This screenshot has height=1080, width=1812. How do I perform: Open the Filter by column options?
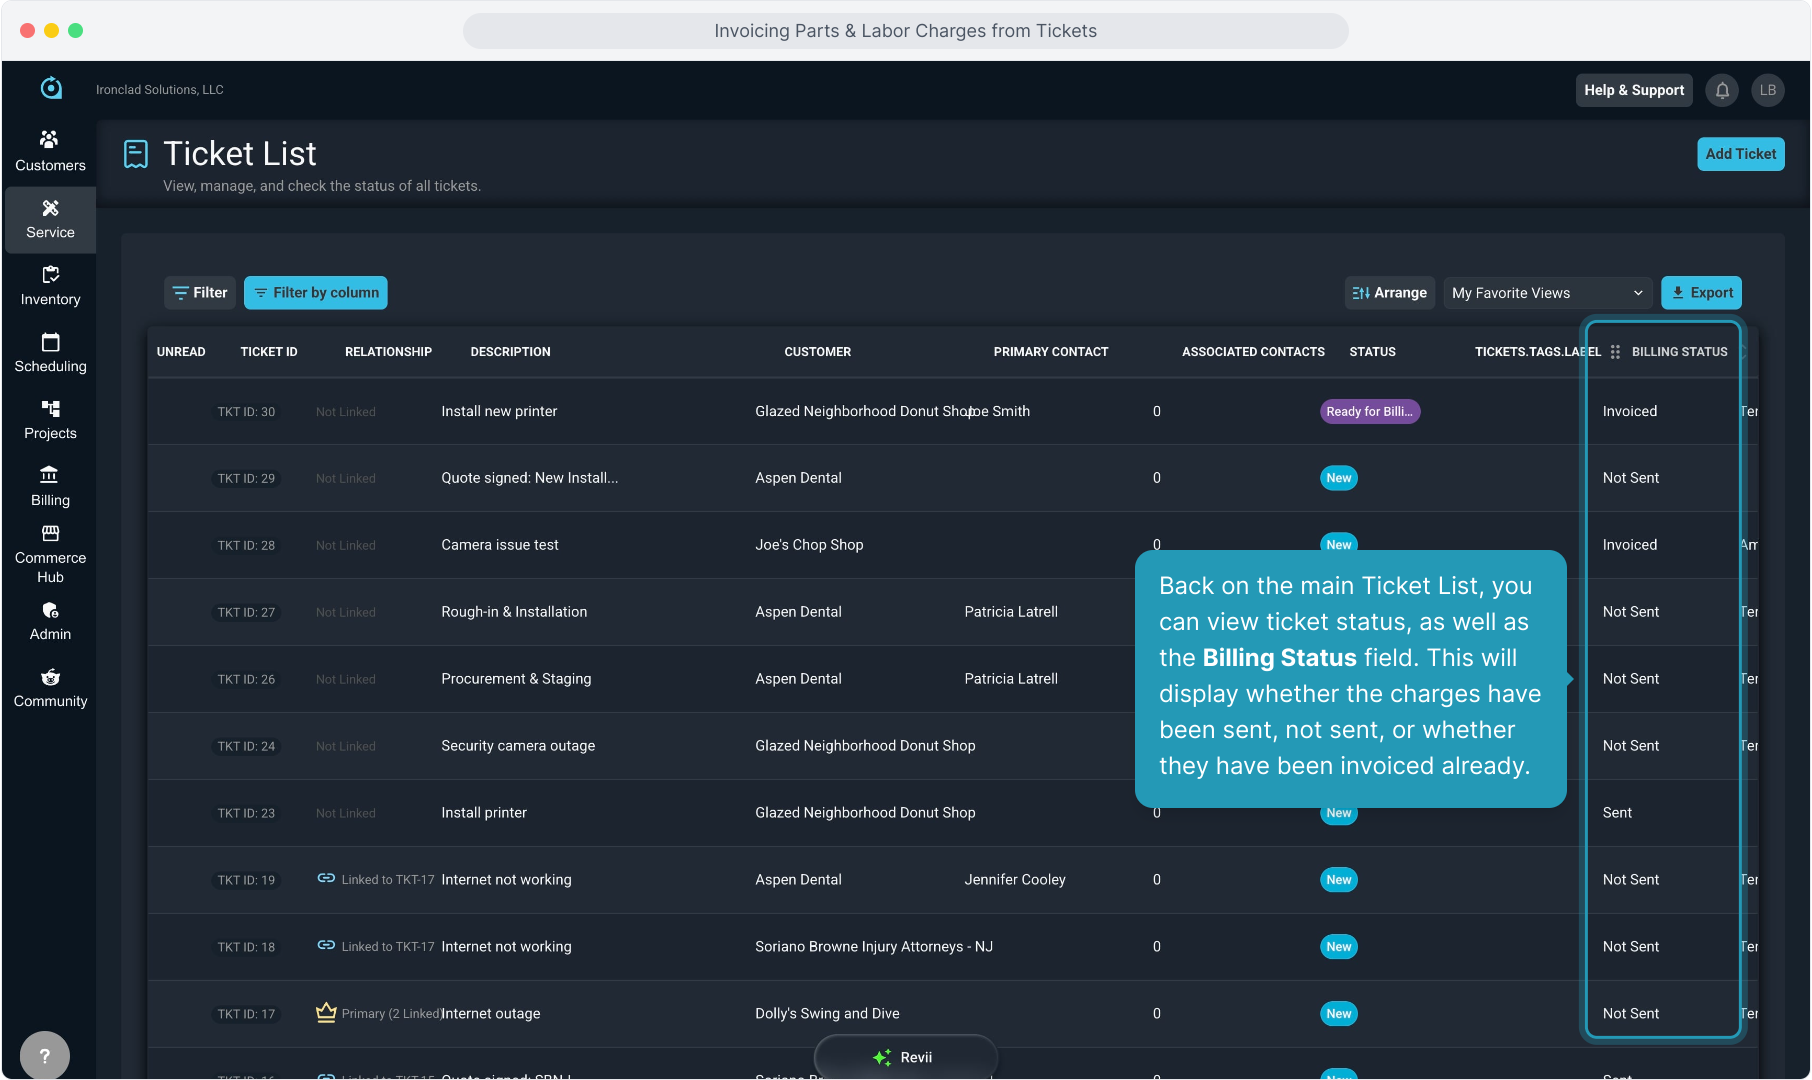point(316,293)
